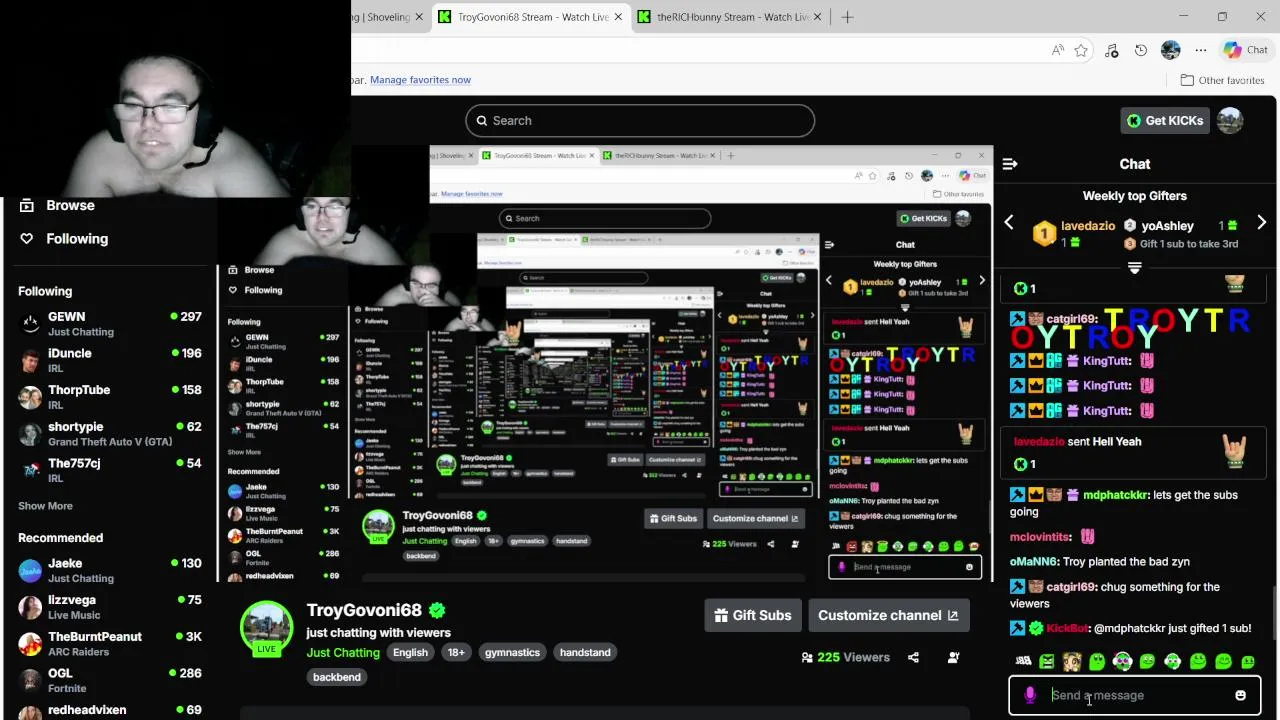This screenshot has width=1280, height=720.
Task: Insert the angry green face emote
Action: 1047,661
